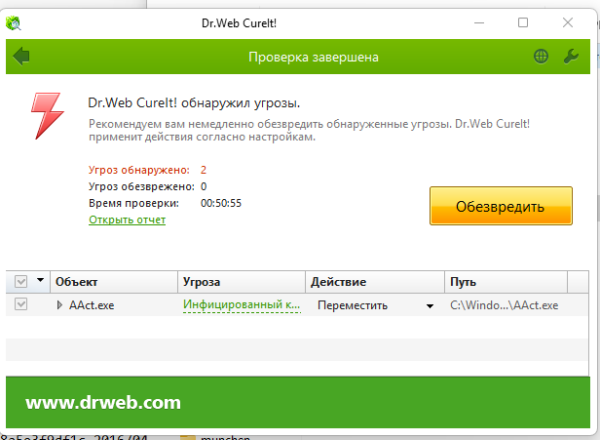Click the Инфицированный к... threat link
This screenshot has width=600, height=440.
click(241, 305)
